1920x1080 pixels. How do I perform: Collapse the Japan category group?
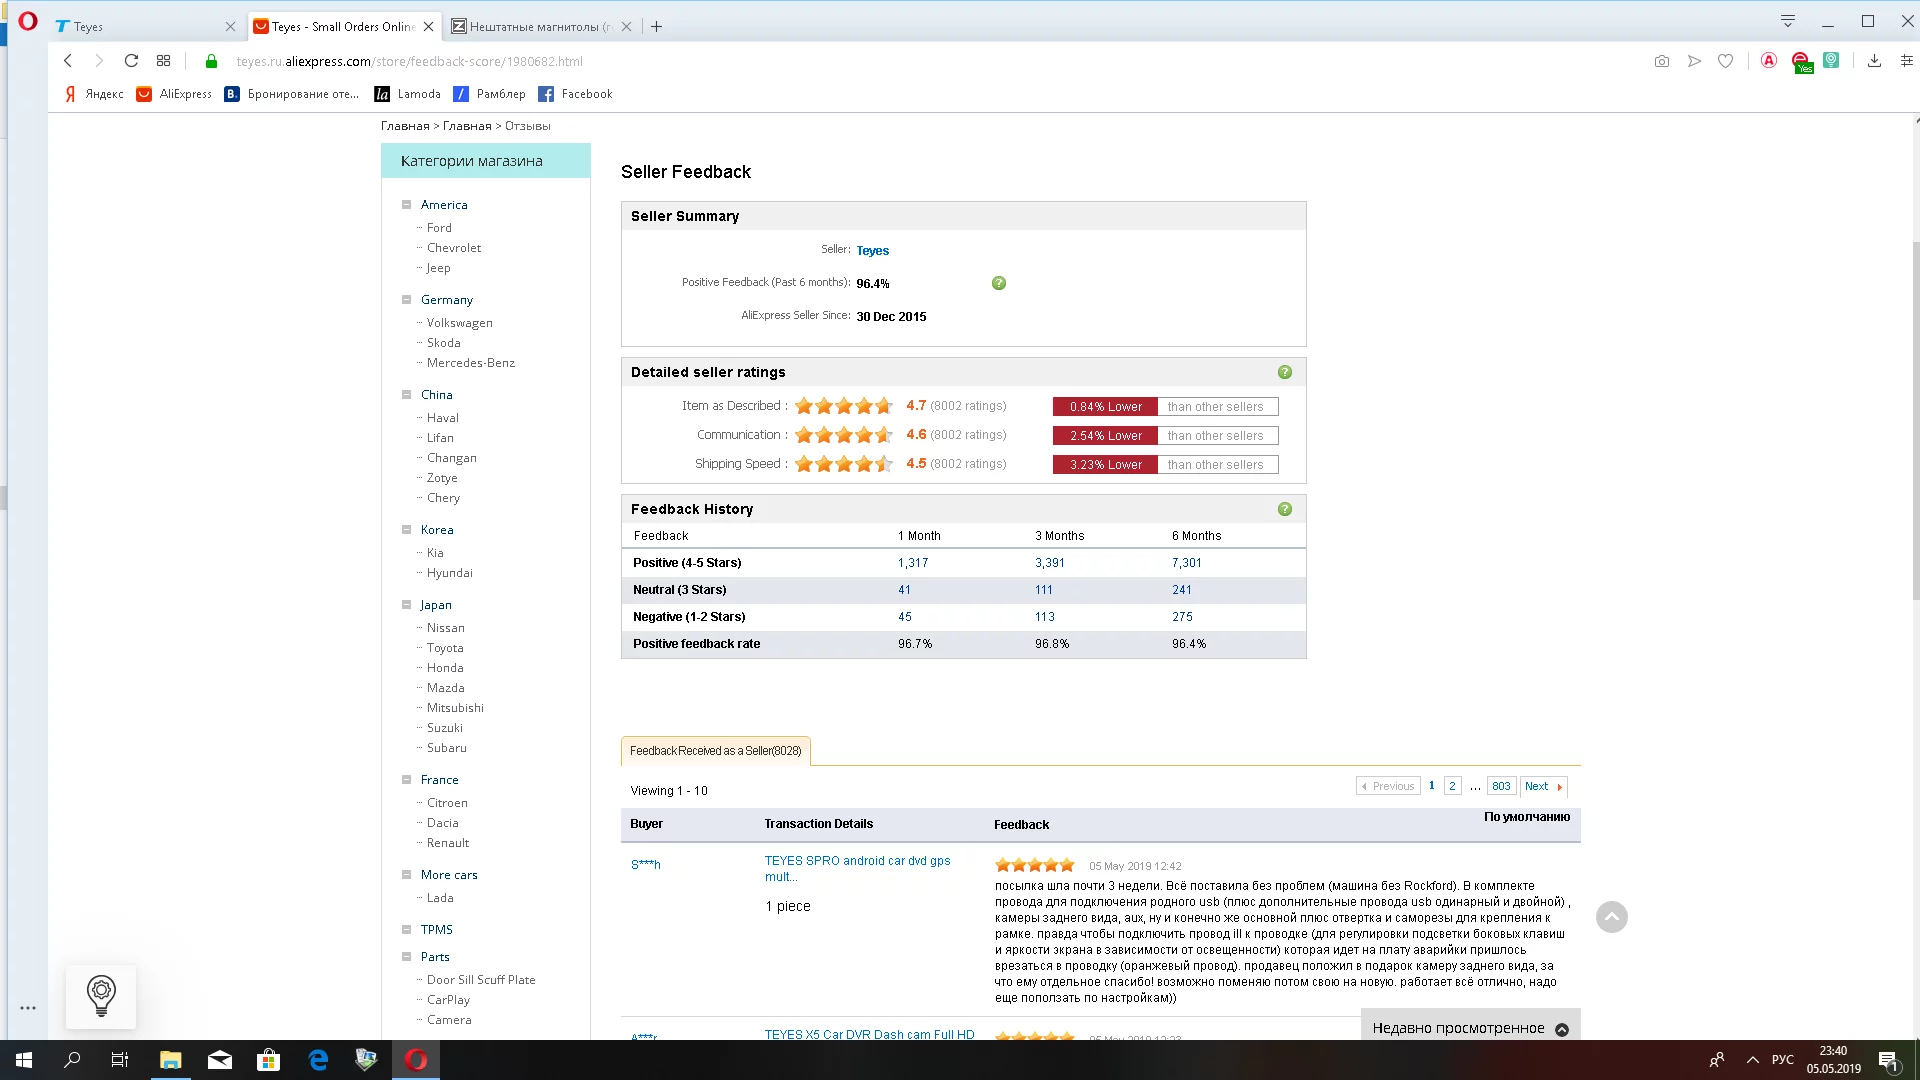(407, 605)
